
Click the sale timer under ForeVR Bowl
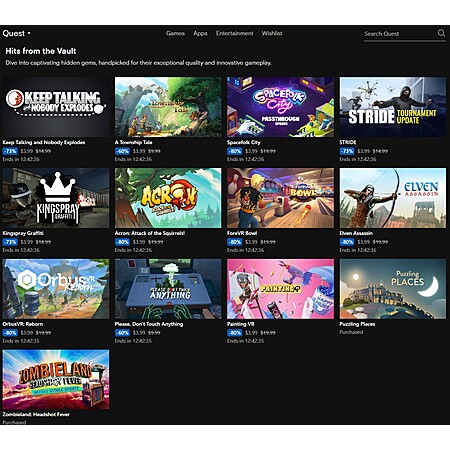pyautogui.click(x=245, y=250)
